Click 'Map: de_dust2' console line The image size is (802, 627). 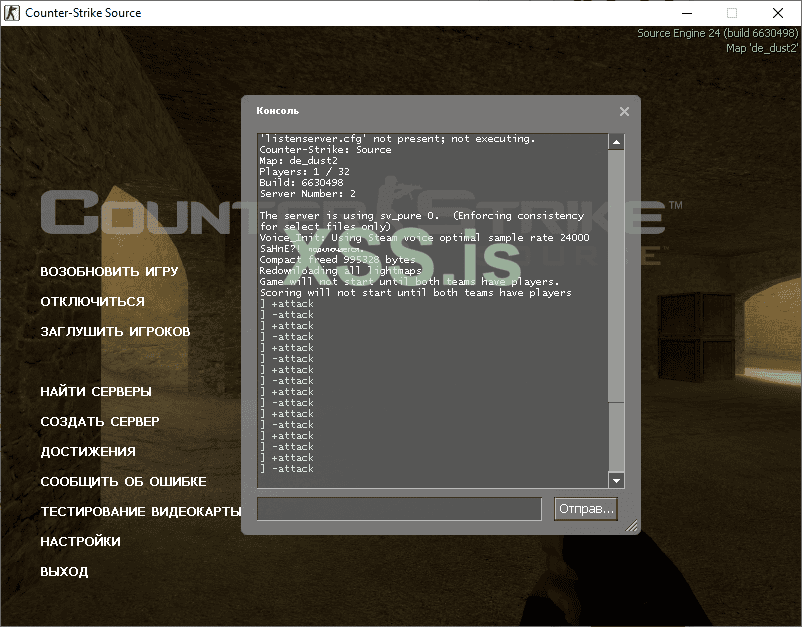point(298,161)
